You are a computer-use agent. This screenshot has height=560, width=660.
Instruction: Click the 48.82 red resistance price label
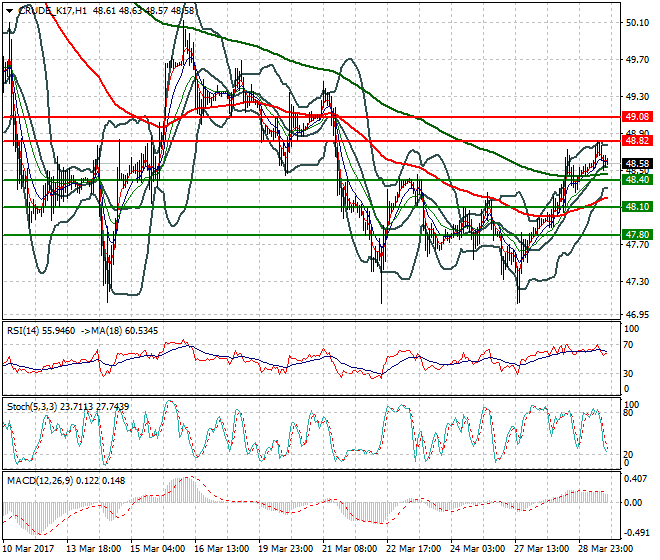click(x=637, y=141)
